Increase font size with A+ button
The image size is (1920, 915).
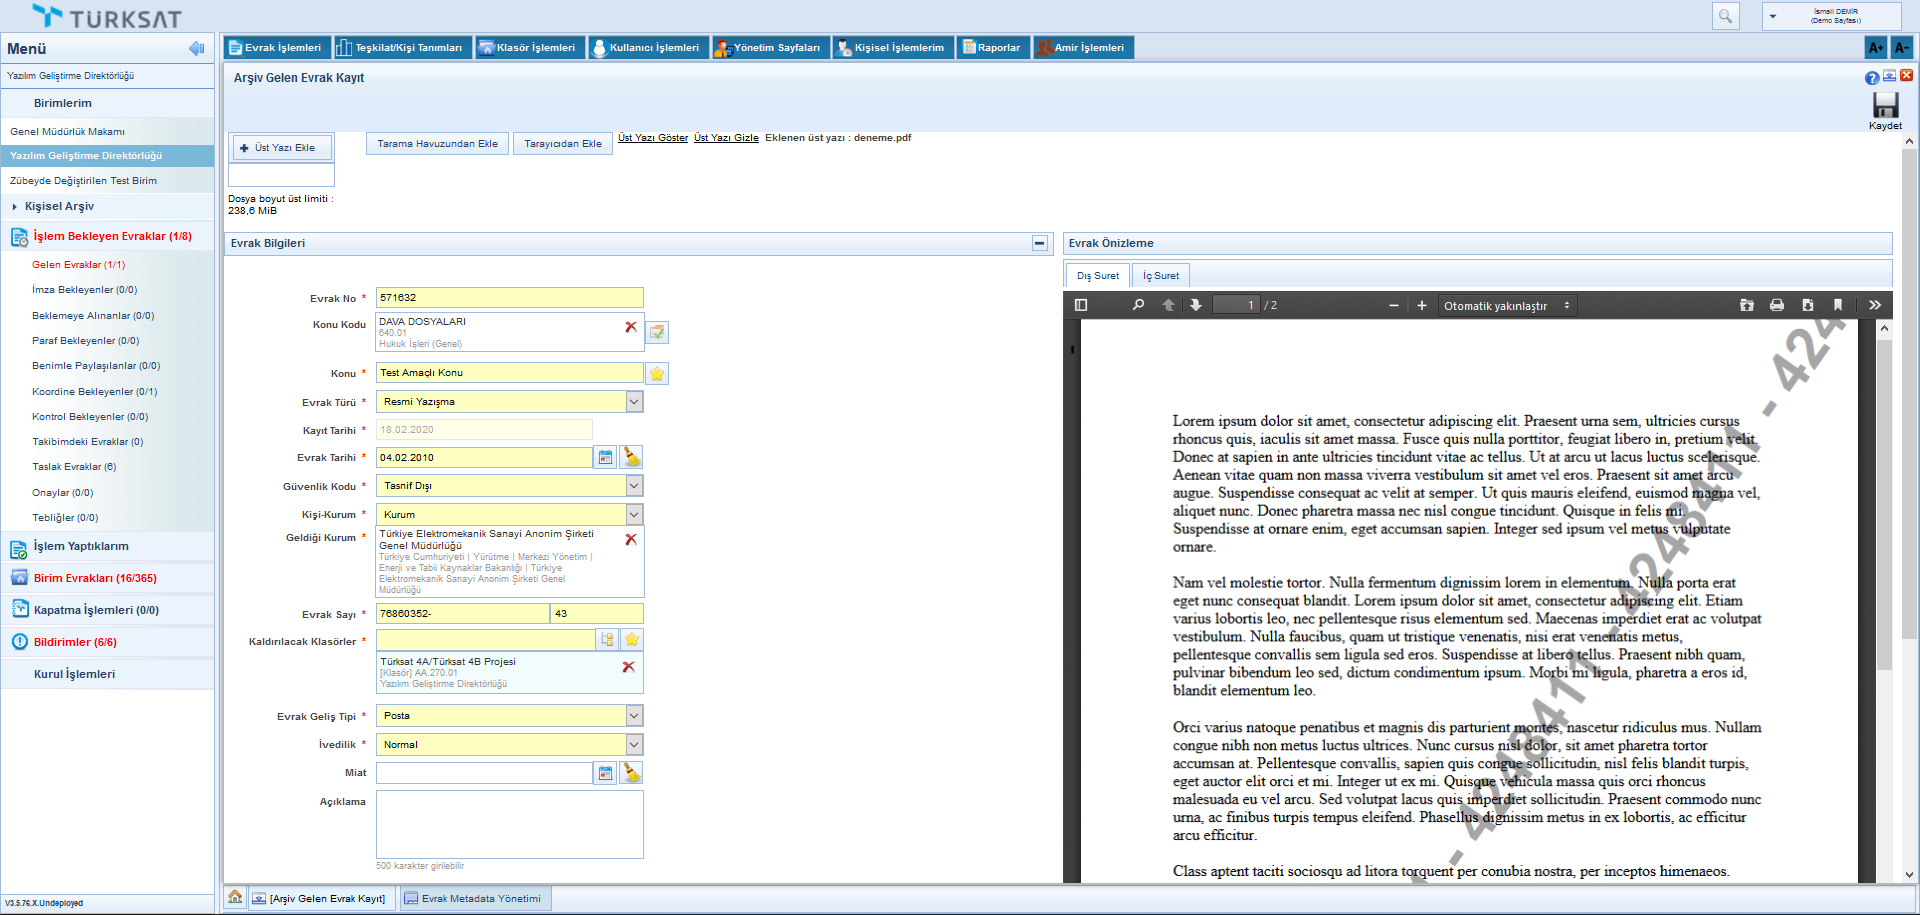point(1876,48)
